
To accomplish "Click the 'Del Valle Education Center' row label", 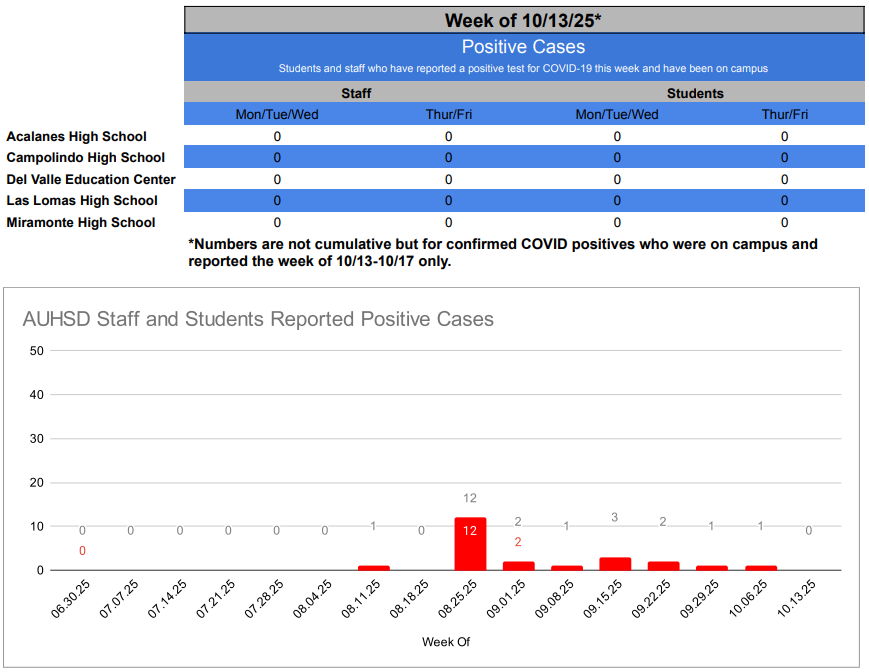I will (91, 179).
